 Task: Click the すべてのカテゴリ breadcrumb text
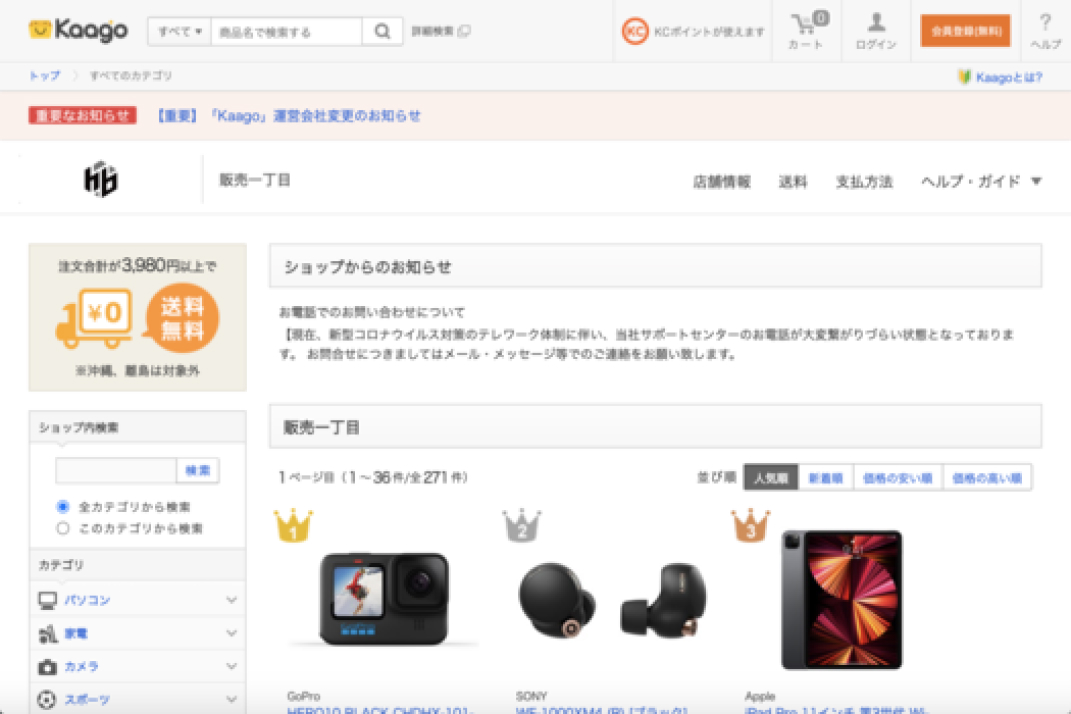(x=130, y=76)
